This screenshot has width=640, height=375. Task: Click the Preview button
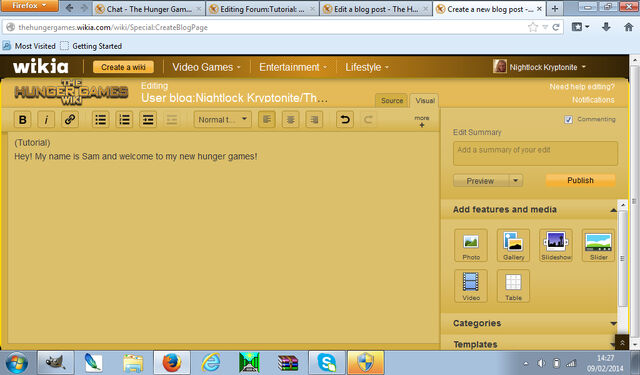[x=481, y=180]
